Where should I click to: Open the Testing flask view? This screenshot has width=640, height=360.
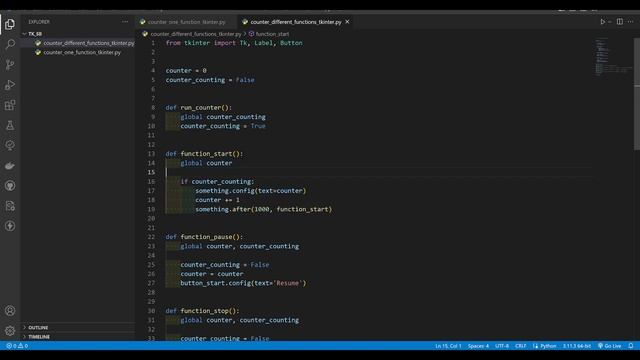[x=10, y=125]
